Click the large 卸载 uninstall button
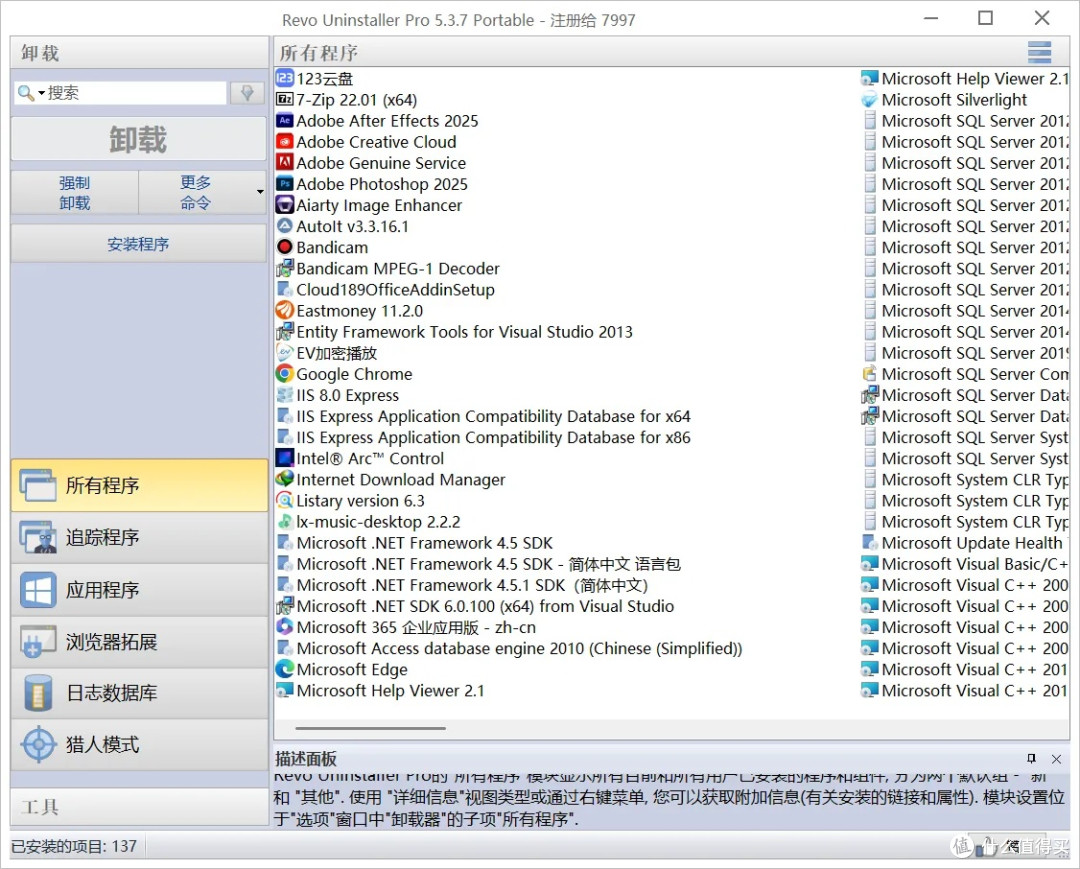Screen dimensions: 1080x869 [x=139, y=140]
